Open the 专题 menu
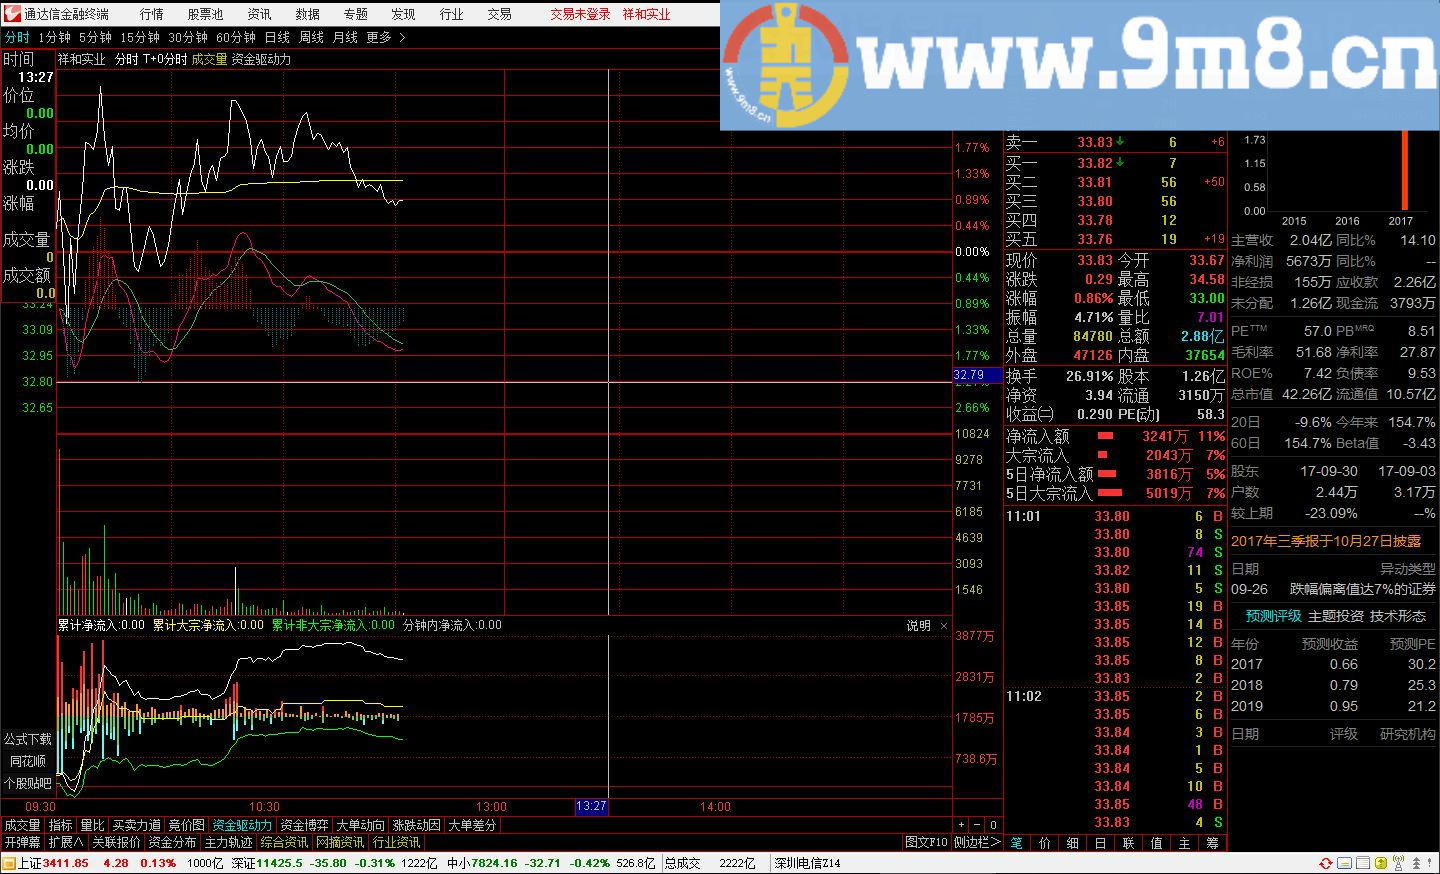Screen dimensions: 1440x874 (356, 14)
